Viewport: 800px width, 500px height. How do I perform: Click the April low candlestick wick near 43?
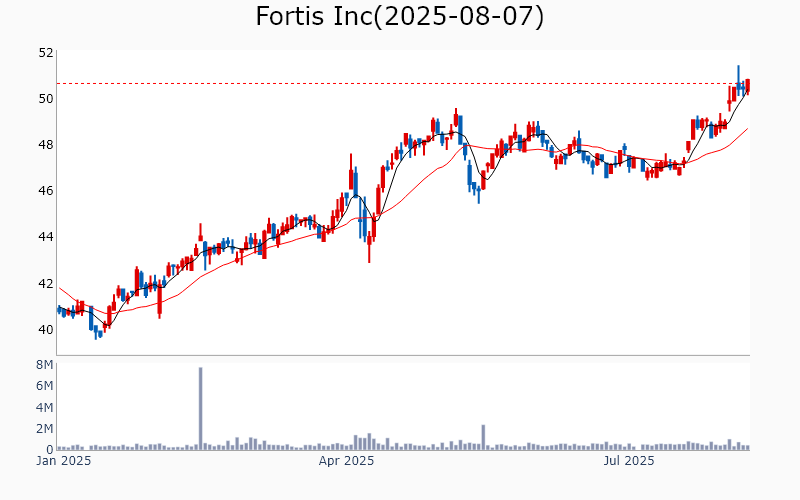click(x=369, y=255)
